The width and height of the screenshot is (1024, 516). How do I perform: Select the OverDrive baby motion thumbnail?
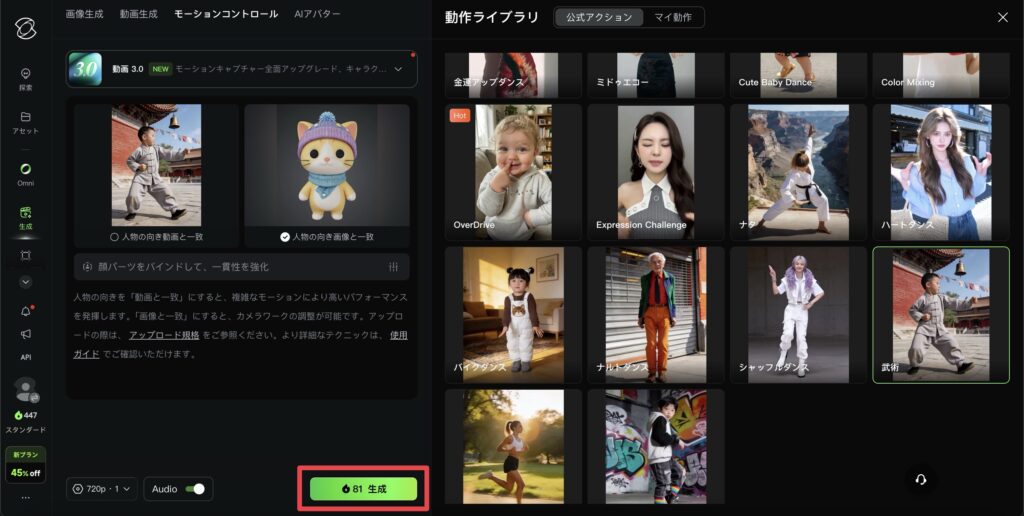(514, 171)
